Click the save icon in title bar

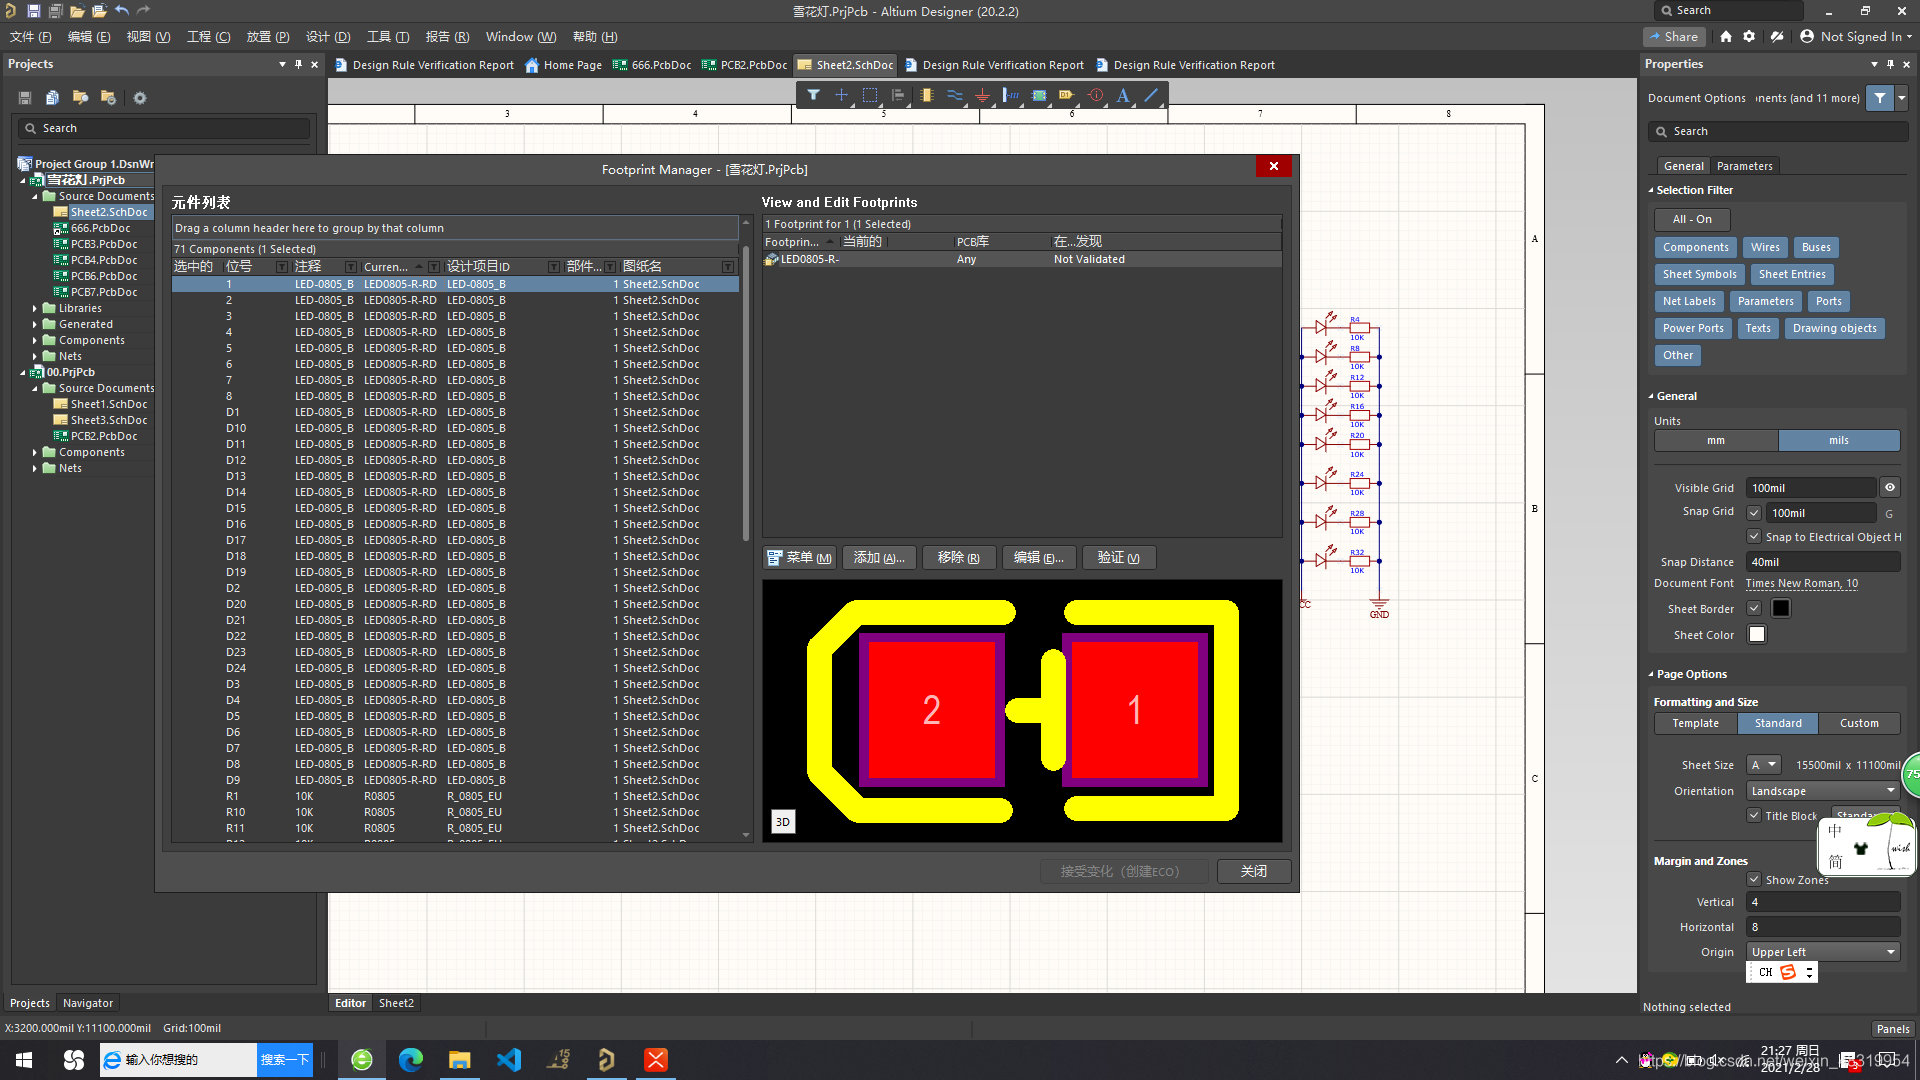(x=33, y=10)
